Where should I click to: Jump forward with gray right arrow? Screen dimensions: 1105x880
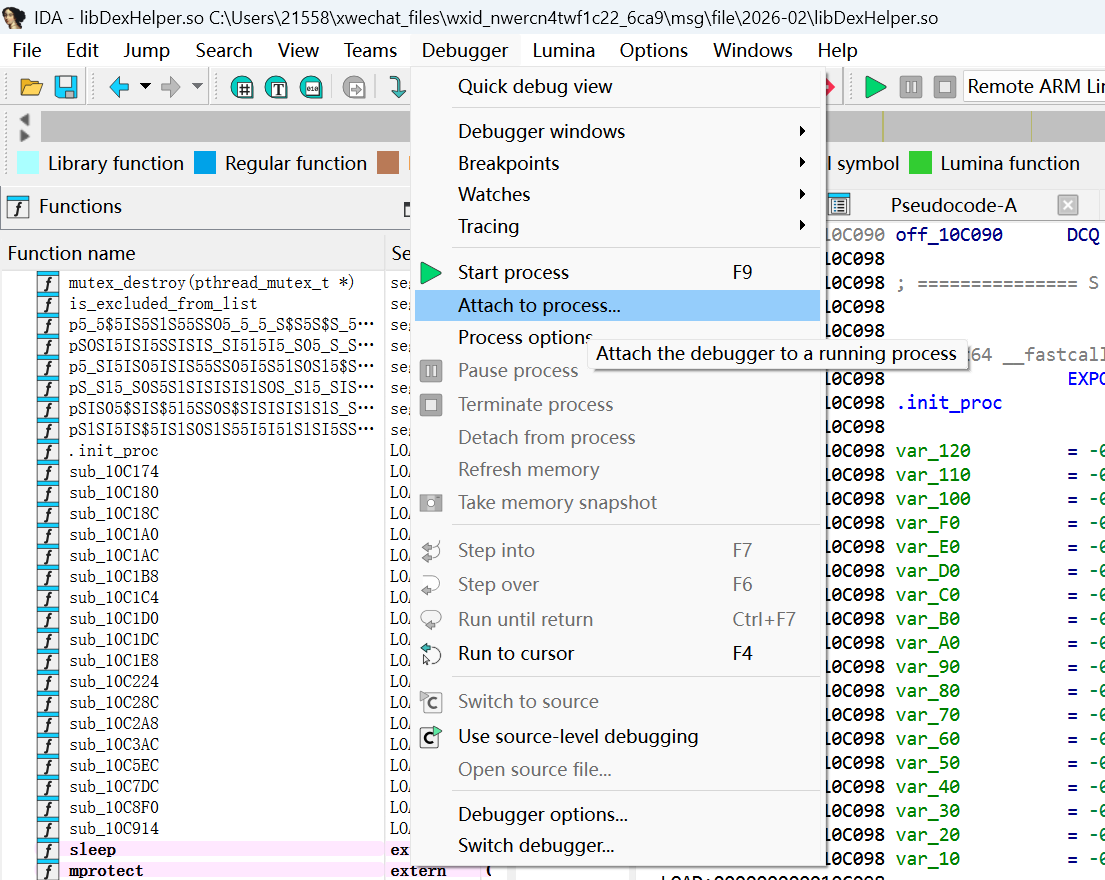(x=171, y=87)
